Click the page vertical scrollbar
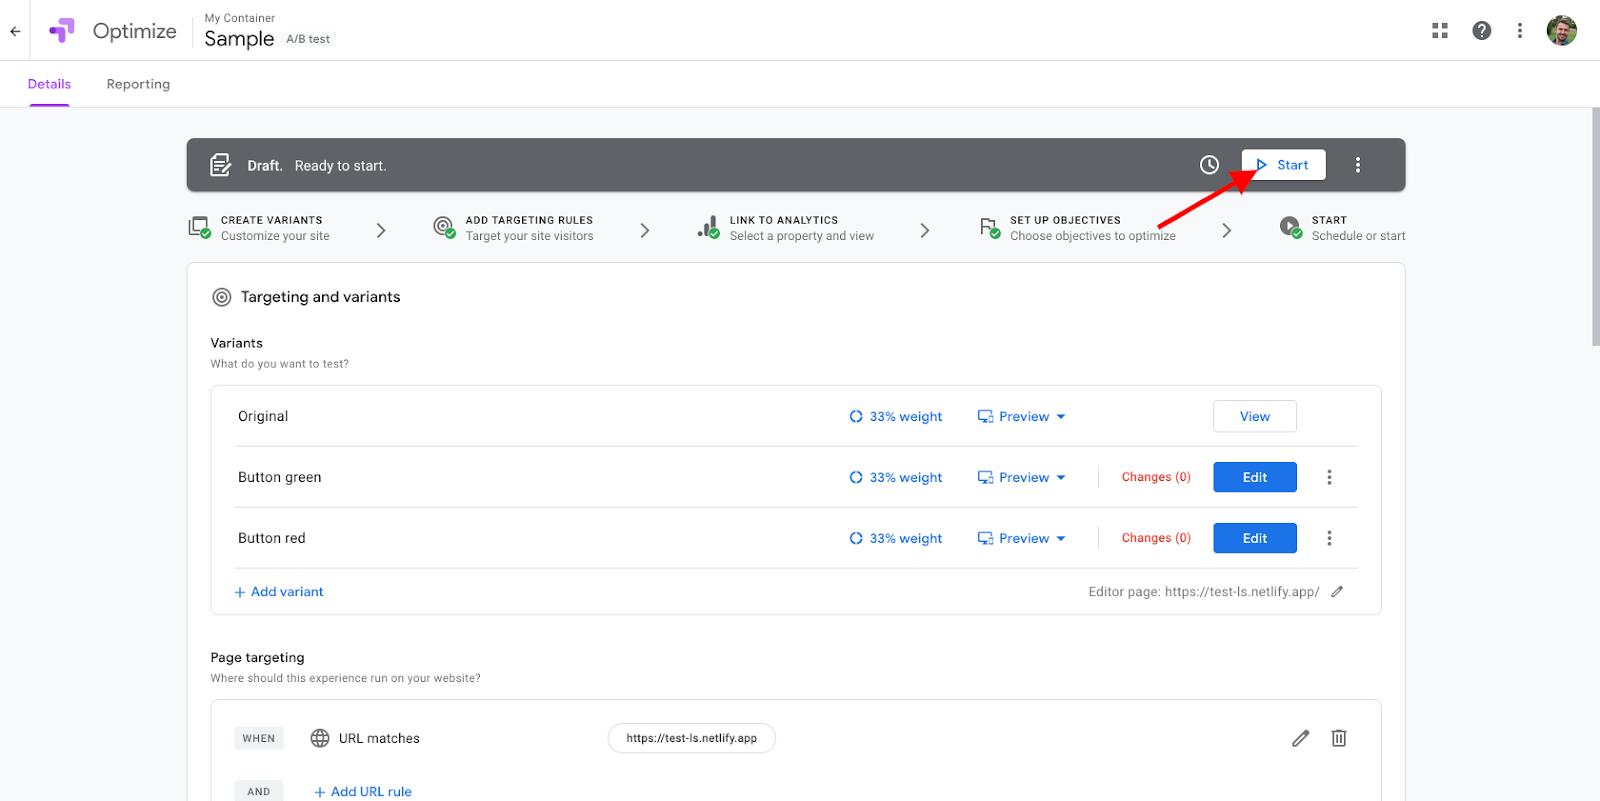This screenshot has width=1600, height=801. 1595,227
